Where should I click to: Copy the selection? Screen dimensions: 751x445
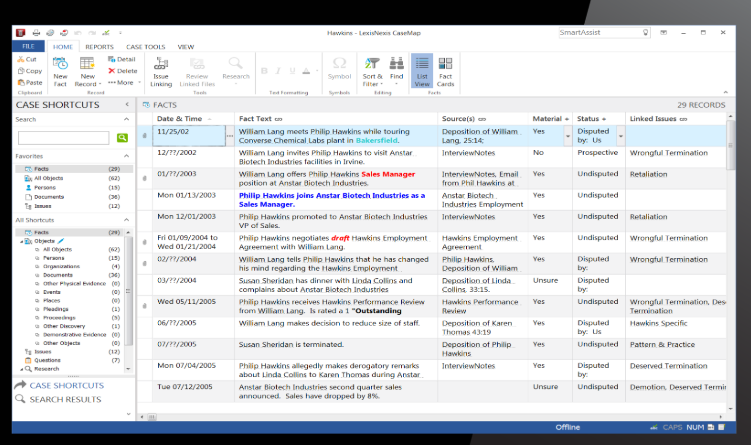[x=30, y=71]
